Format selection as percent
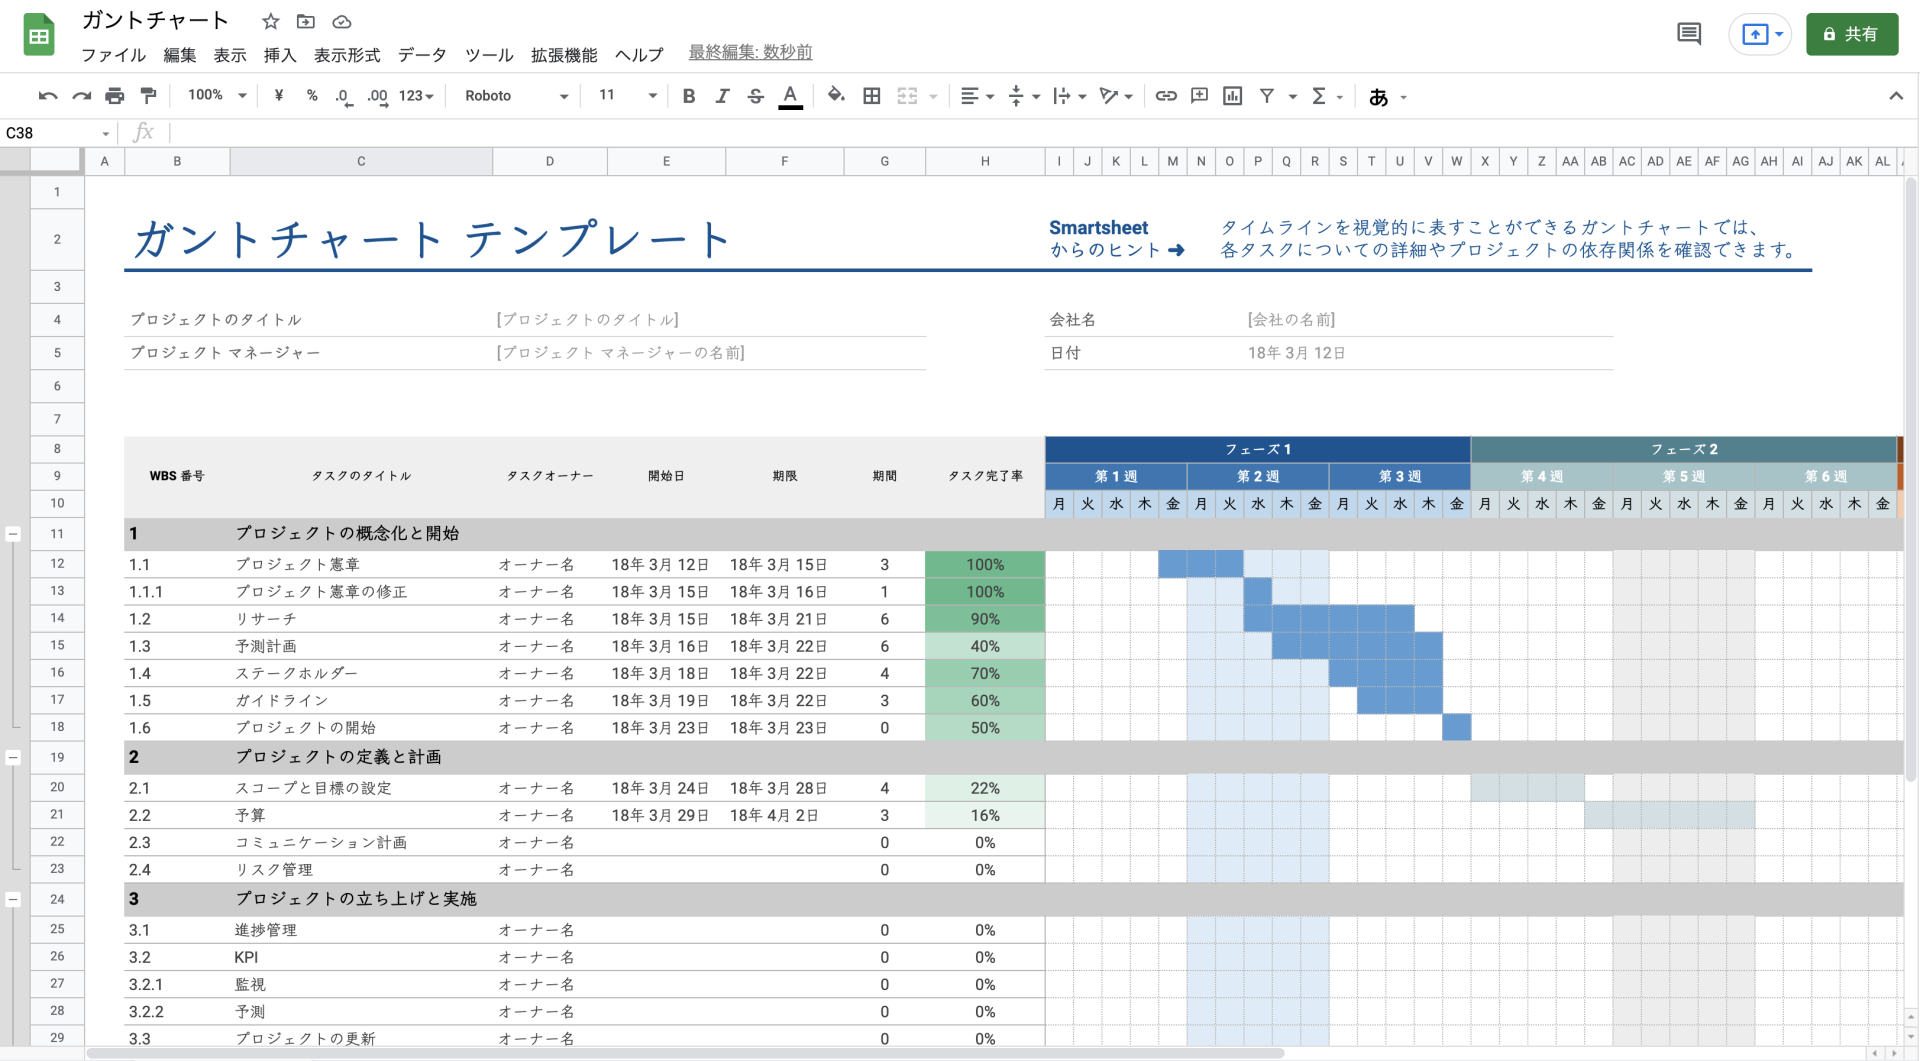Image resolution: width=1920 pixels, height=1061 pixels. 312,96
